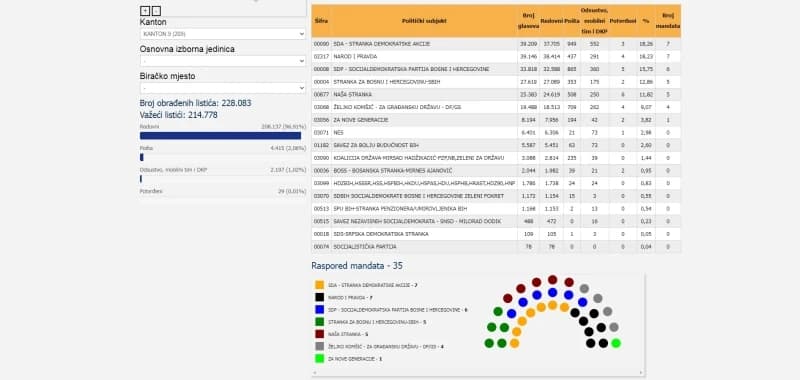Open the Kanton dropdown
800x380 pixels.
[222, 34]
